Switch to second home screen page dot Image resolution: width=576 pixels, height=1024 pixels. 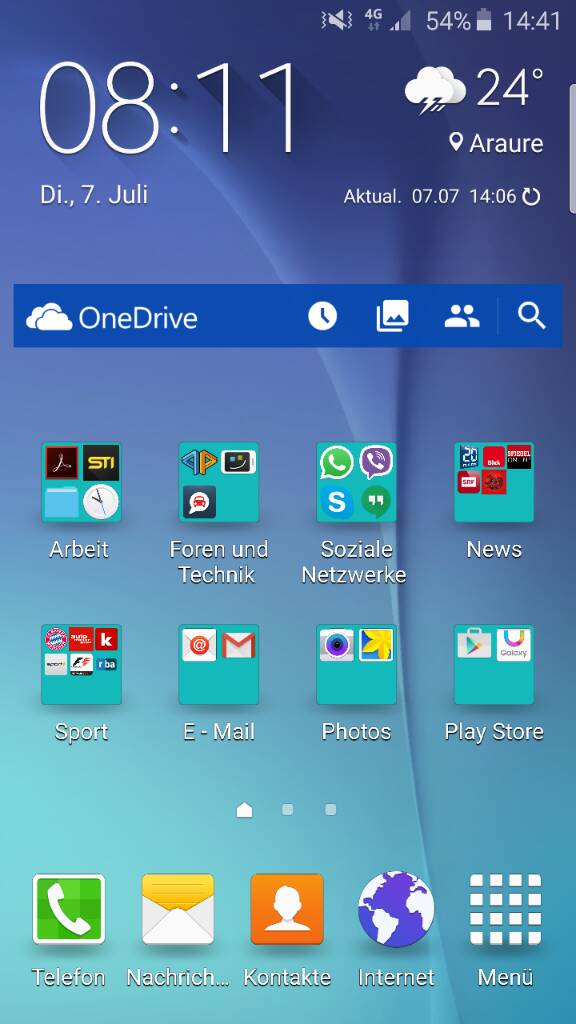287,810
